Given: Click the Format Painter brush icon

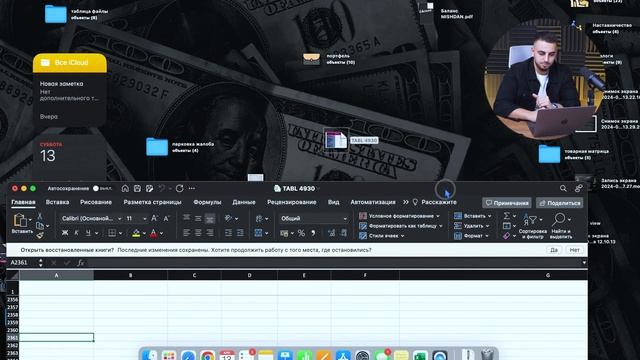Looking at the screenshot, I should [40, 235].
